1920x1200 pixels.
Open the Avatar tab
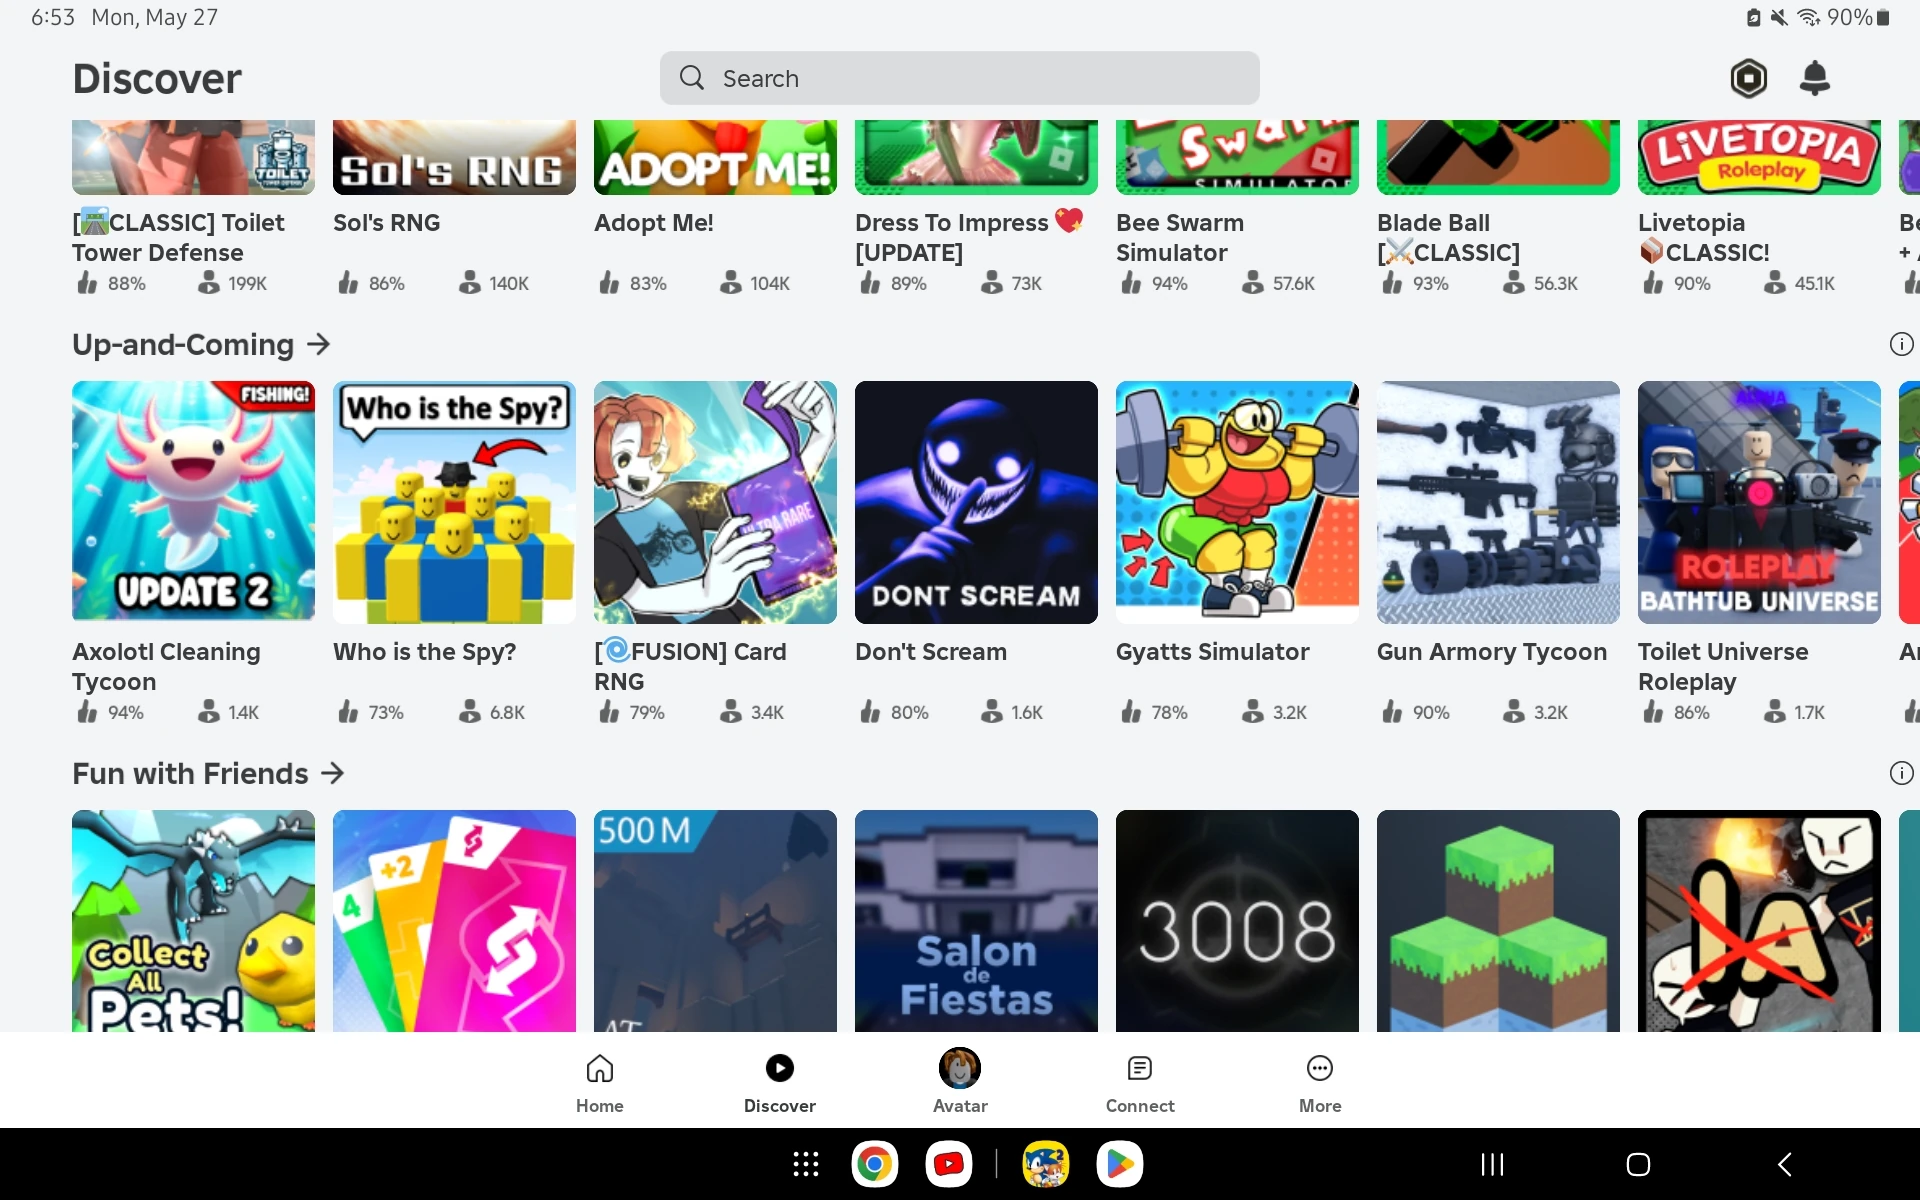[959, 1081]
